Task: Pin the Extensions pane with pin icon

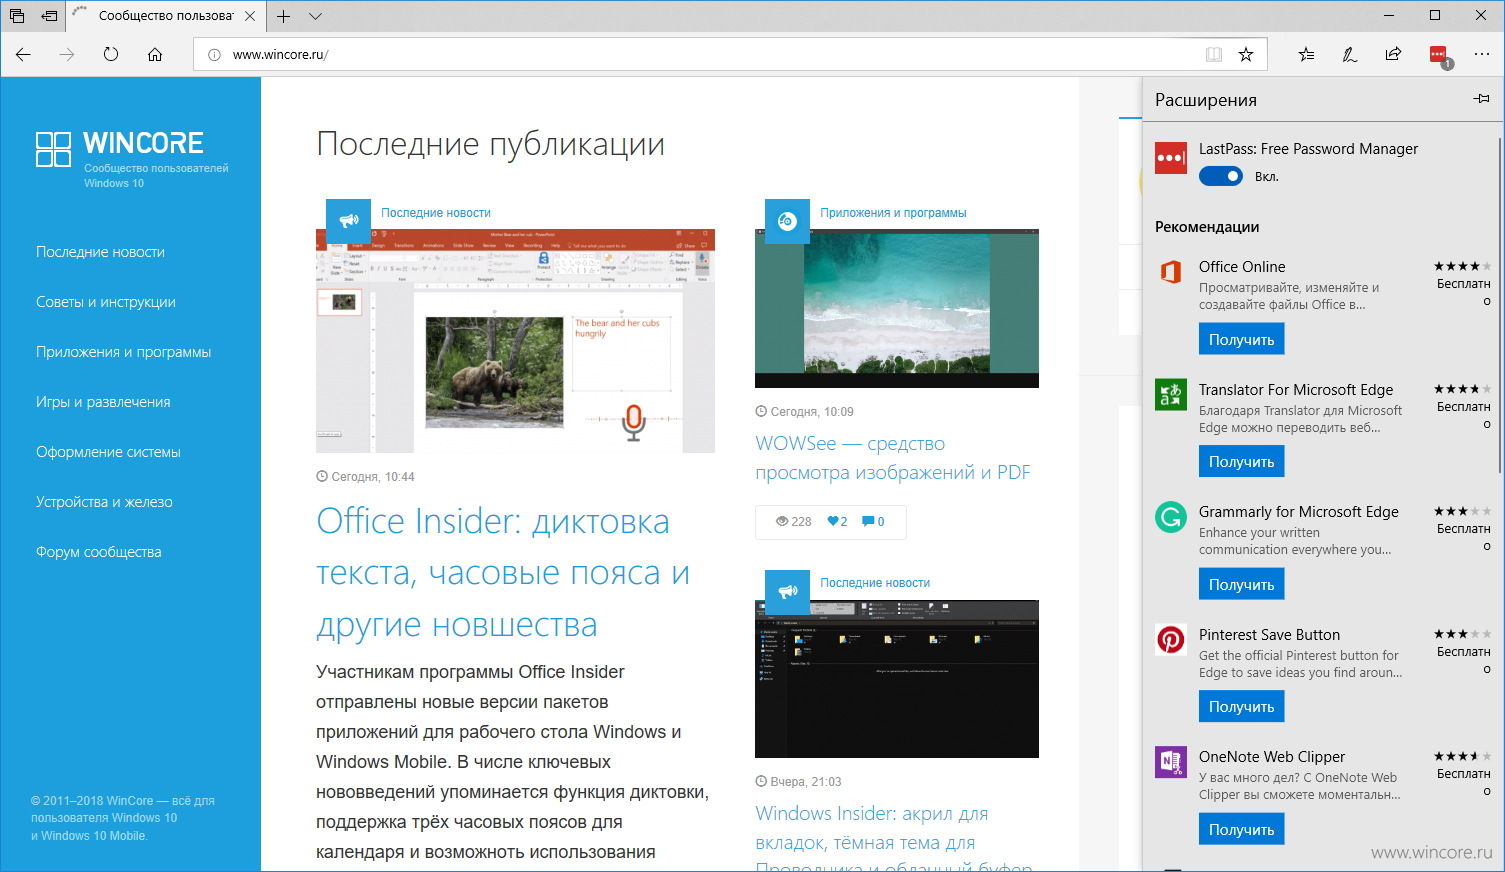Action: [x=1481, y=99]
